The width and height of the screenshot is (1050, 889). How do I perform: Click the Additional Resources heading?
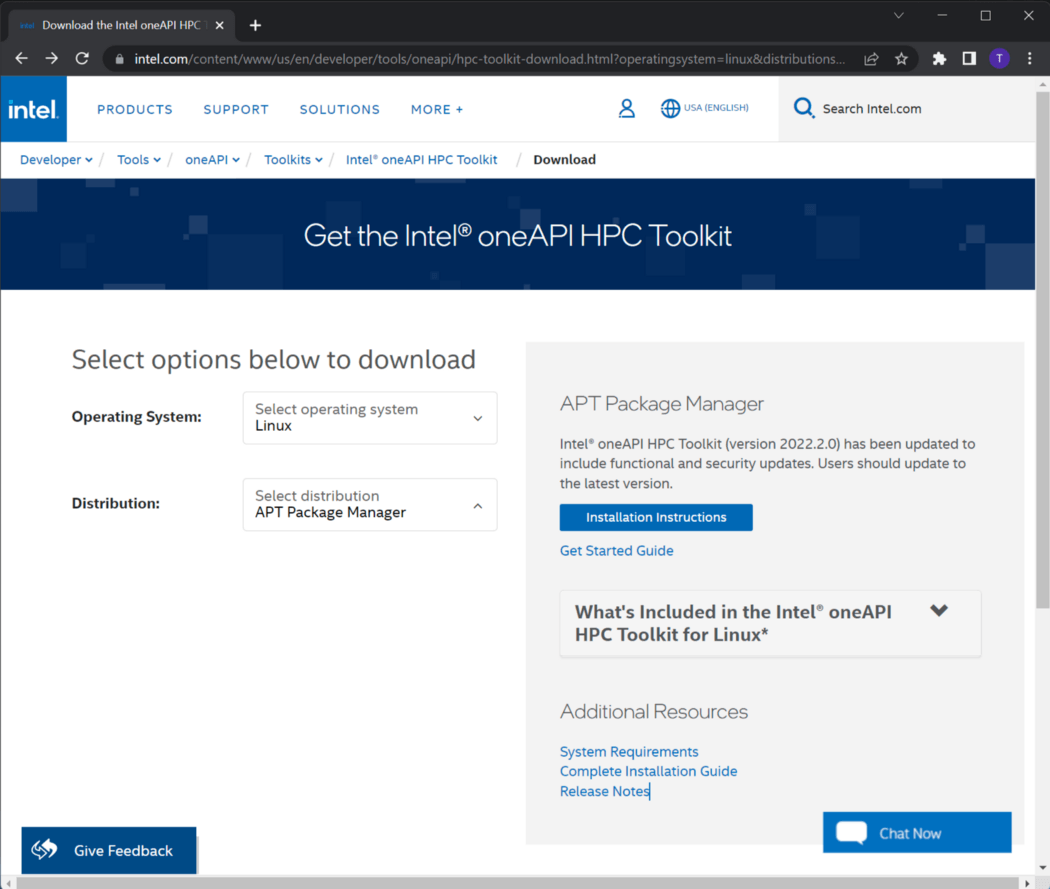(654, 711)
